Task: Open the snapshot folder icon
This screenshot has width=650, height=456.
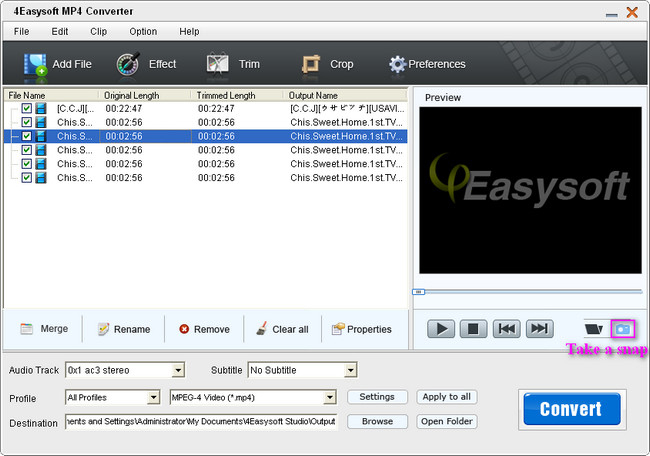Action: 594,329
